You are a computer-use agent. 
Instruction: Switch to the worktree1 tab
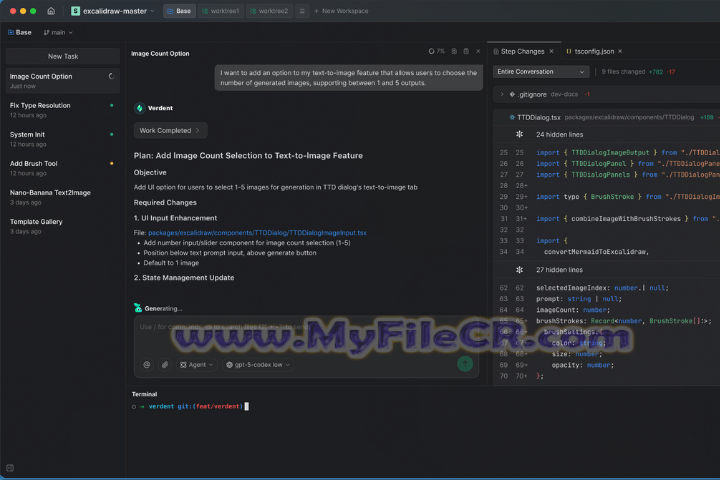pyautogui.click(x=221, y=11)
